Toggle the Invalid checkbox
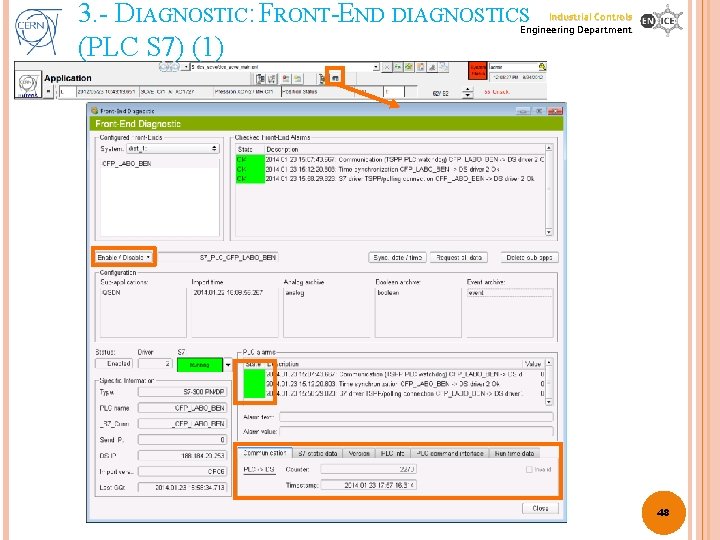720x540 pixels. (x=529, y=469)
